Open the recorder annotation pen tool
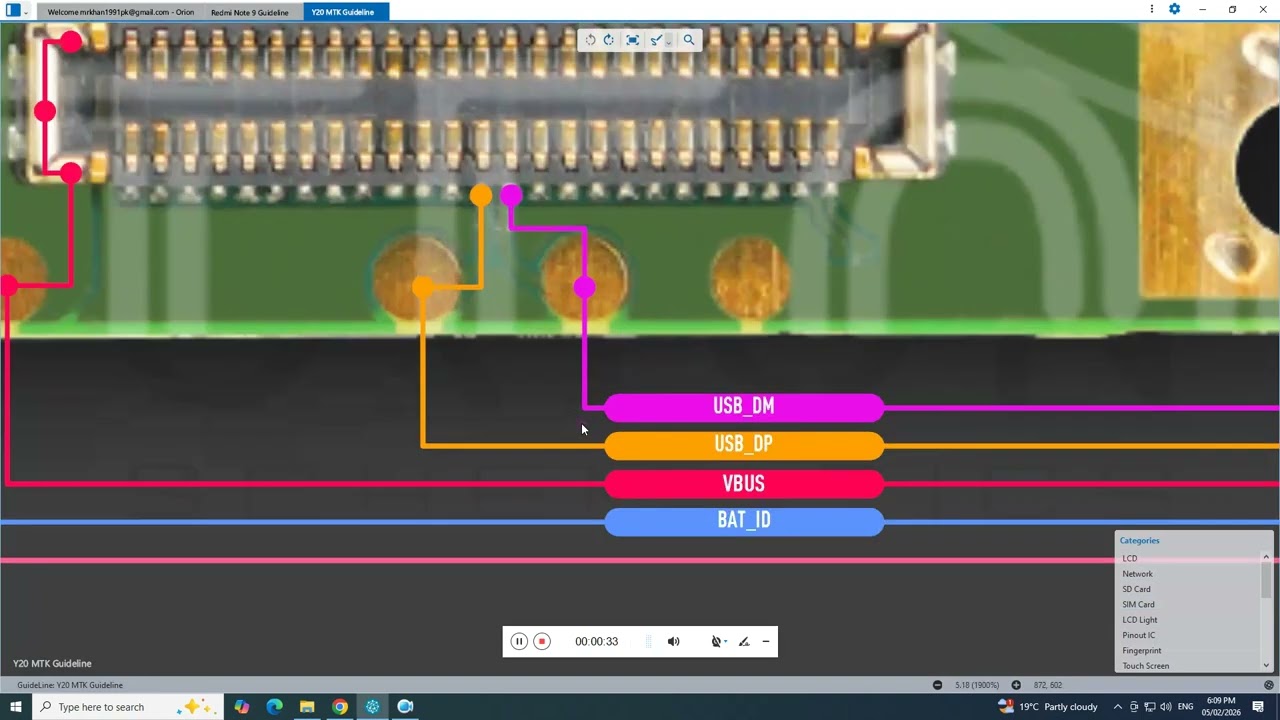 744,642
